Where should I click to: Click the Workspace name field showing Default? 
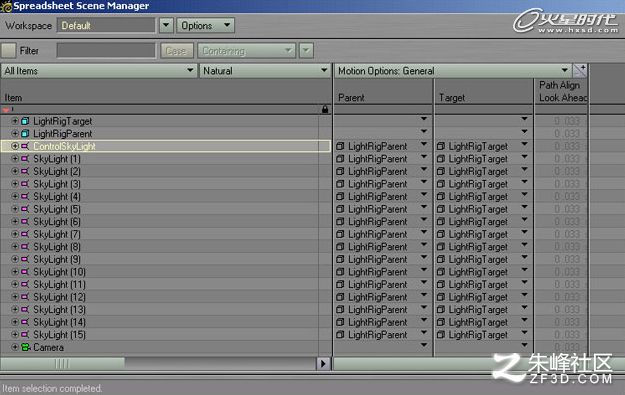point(106,25)
